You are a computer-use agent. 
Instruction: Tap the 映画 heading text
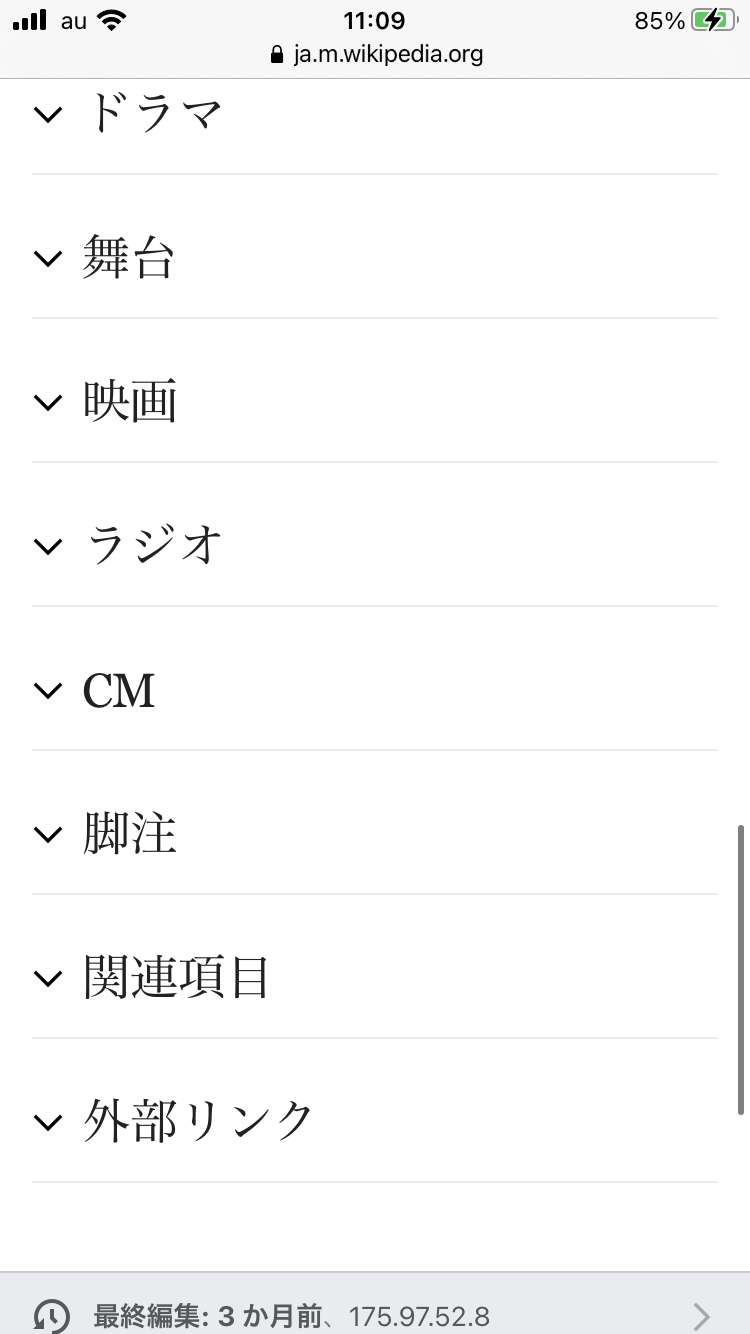tap(130, 403)
